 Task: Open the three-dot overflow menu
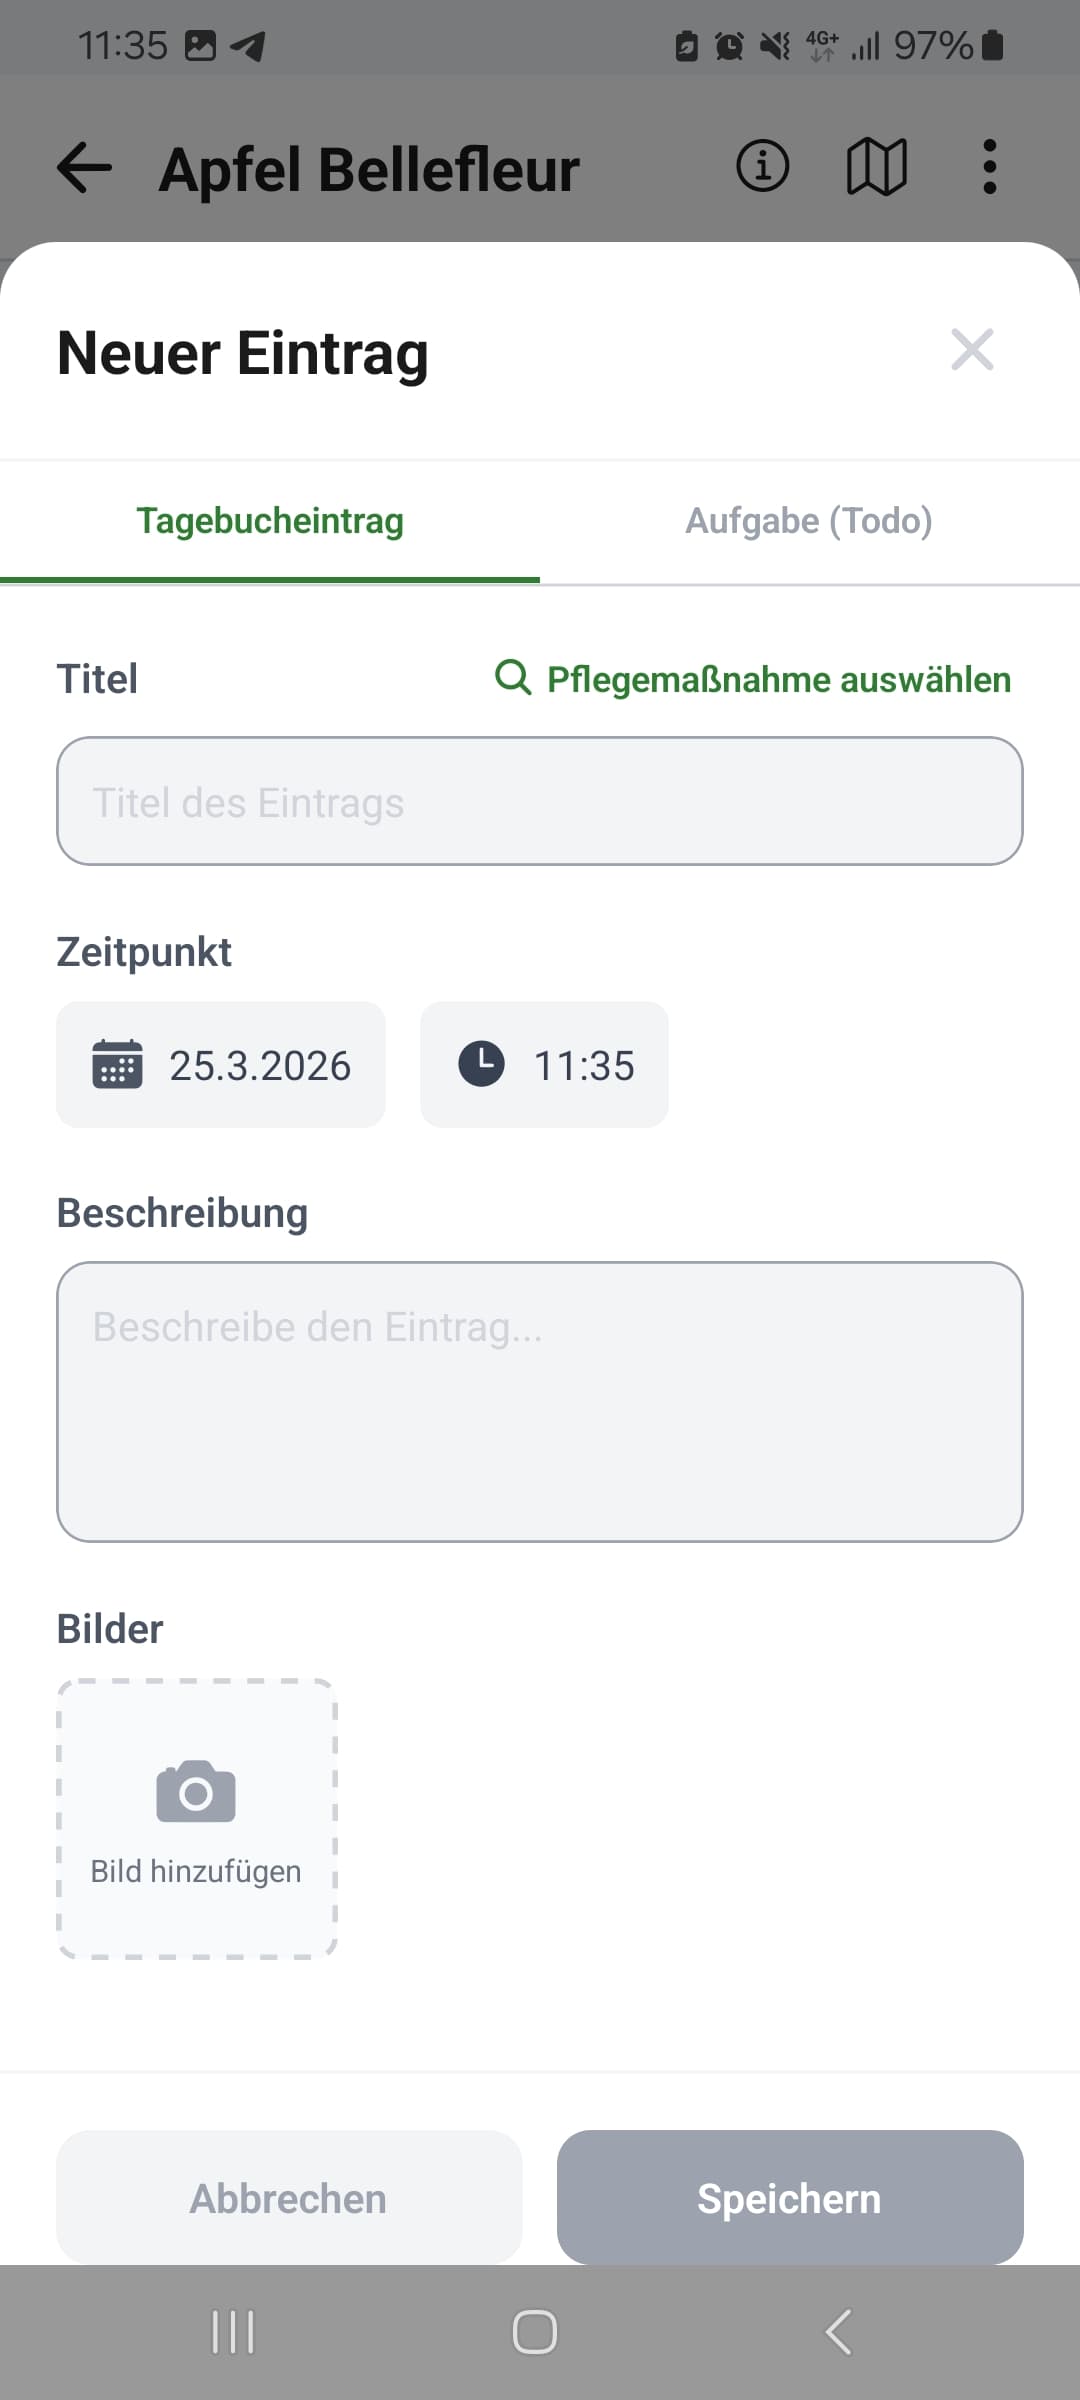(x=989, y=166)
